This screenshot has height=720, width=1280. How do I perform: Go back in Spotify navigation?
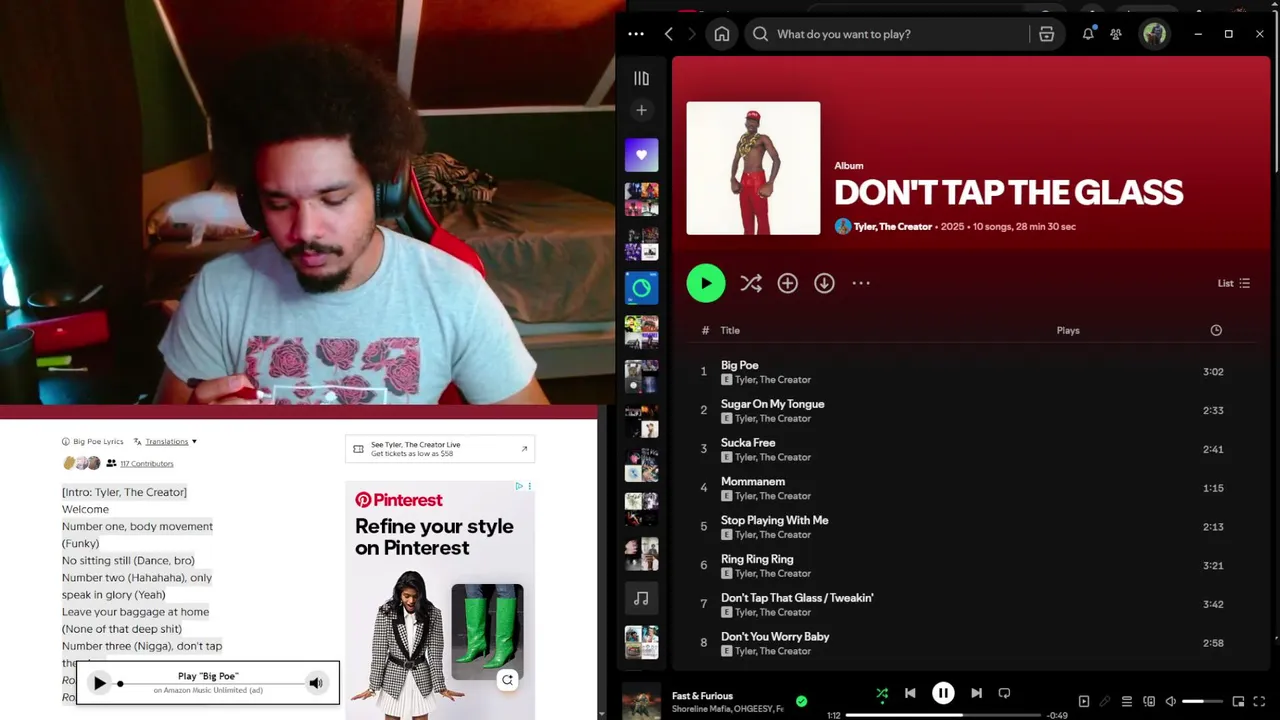[x=669, y=34]
